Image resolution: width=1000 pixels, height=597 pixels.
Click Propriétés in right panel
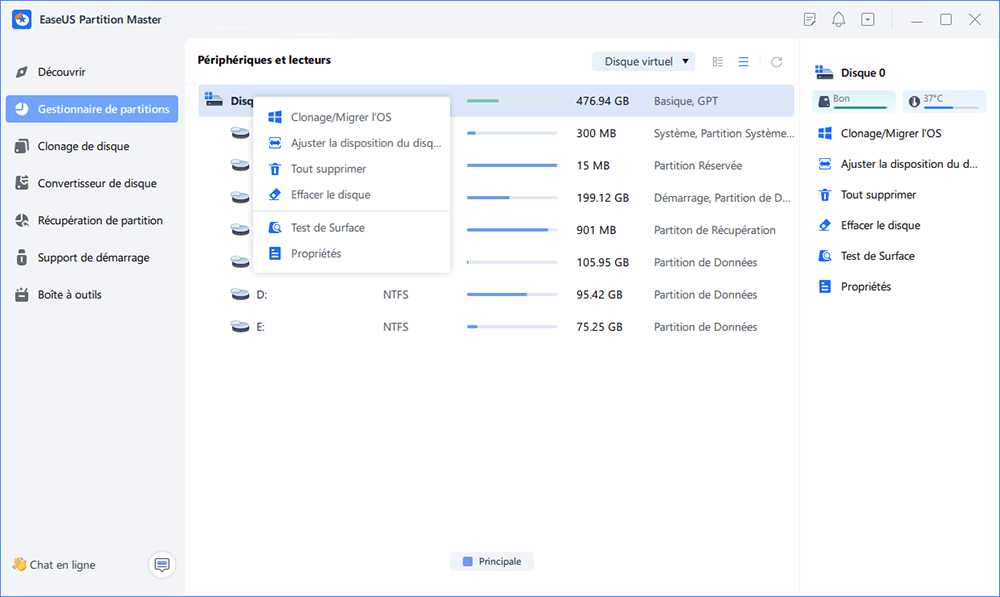tap(854, 286)
